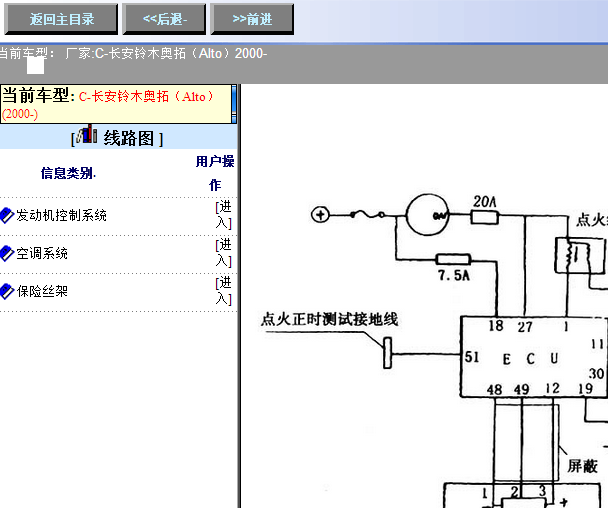Viewport: 608px width, 508px height.
Task: Click the 信息类别 column header
Action: 68,173
